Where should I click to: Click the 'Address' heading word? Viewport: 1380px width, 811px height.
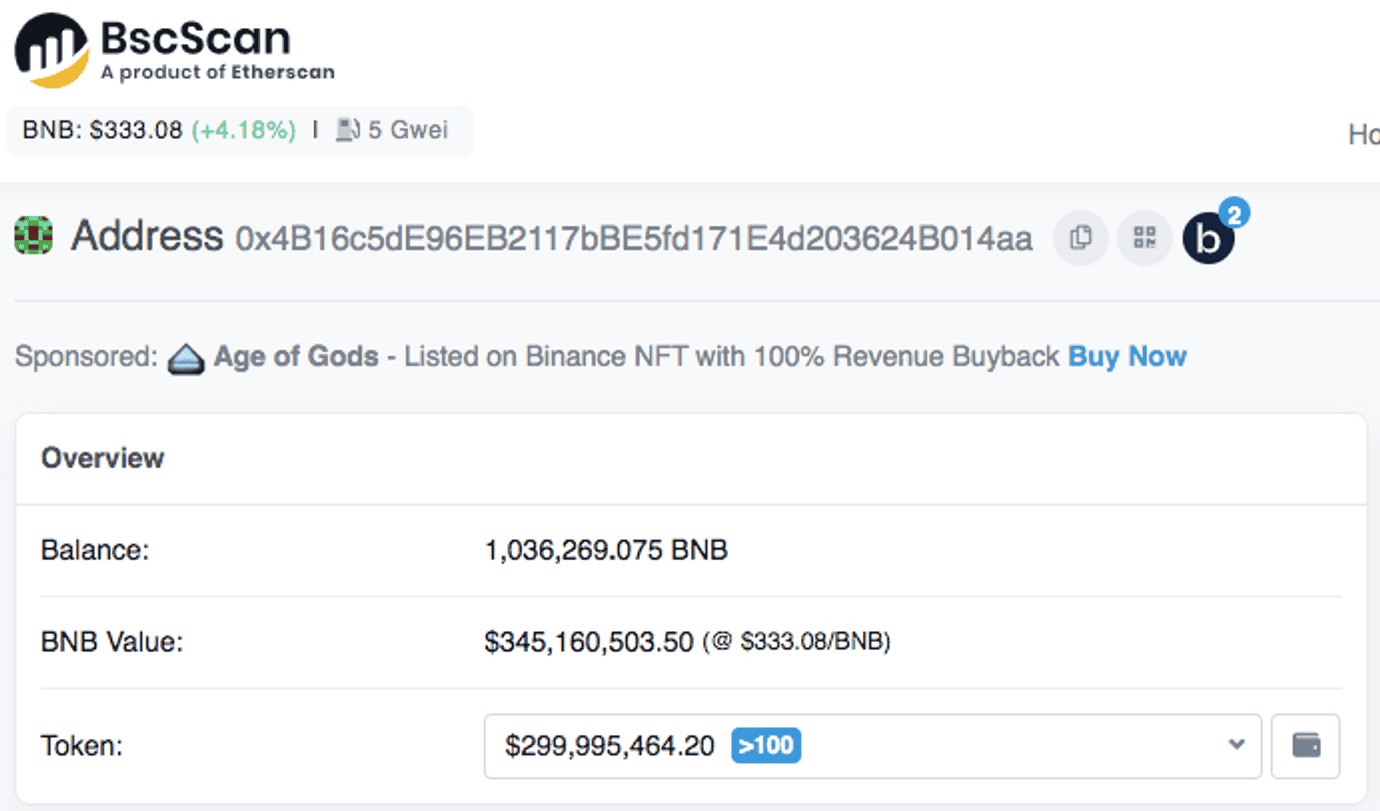147,237
